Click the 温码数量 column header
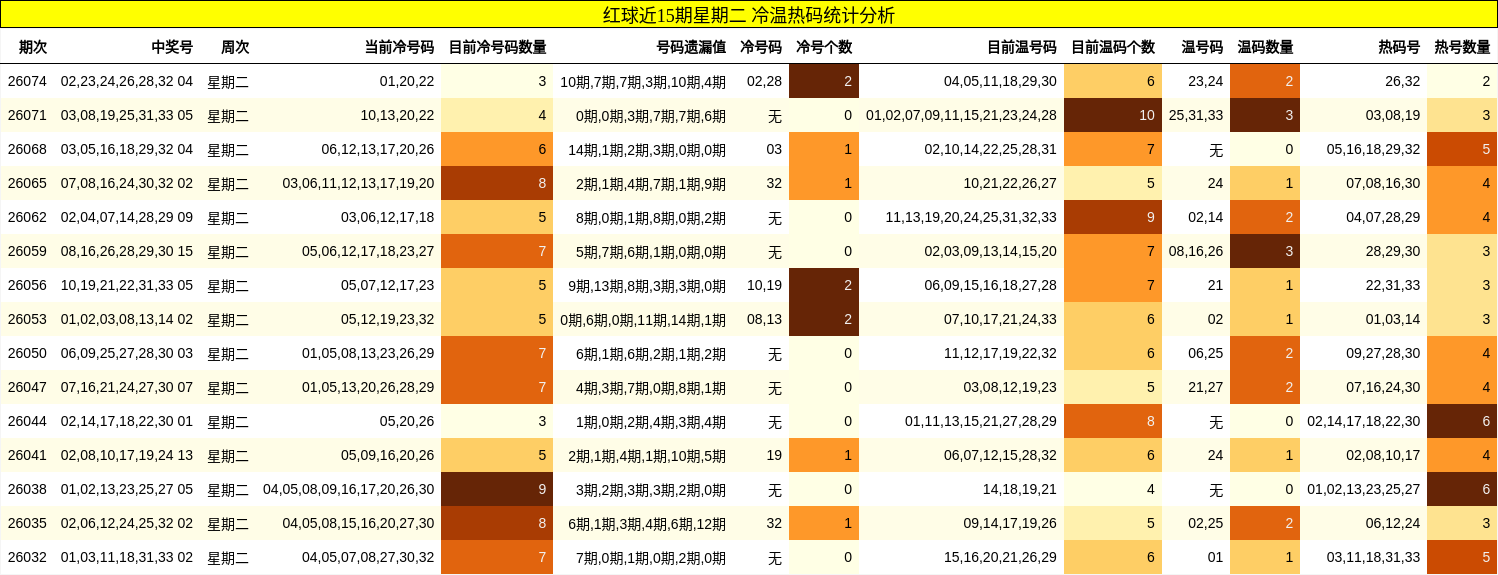The image size is (1498, 575). click(x=1265, y=47)
